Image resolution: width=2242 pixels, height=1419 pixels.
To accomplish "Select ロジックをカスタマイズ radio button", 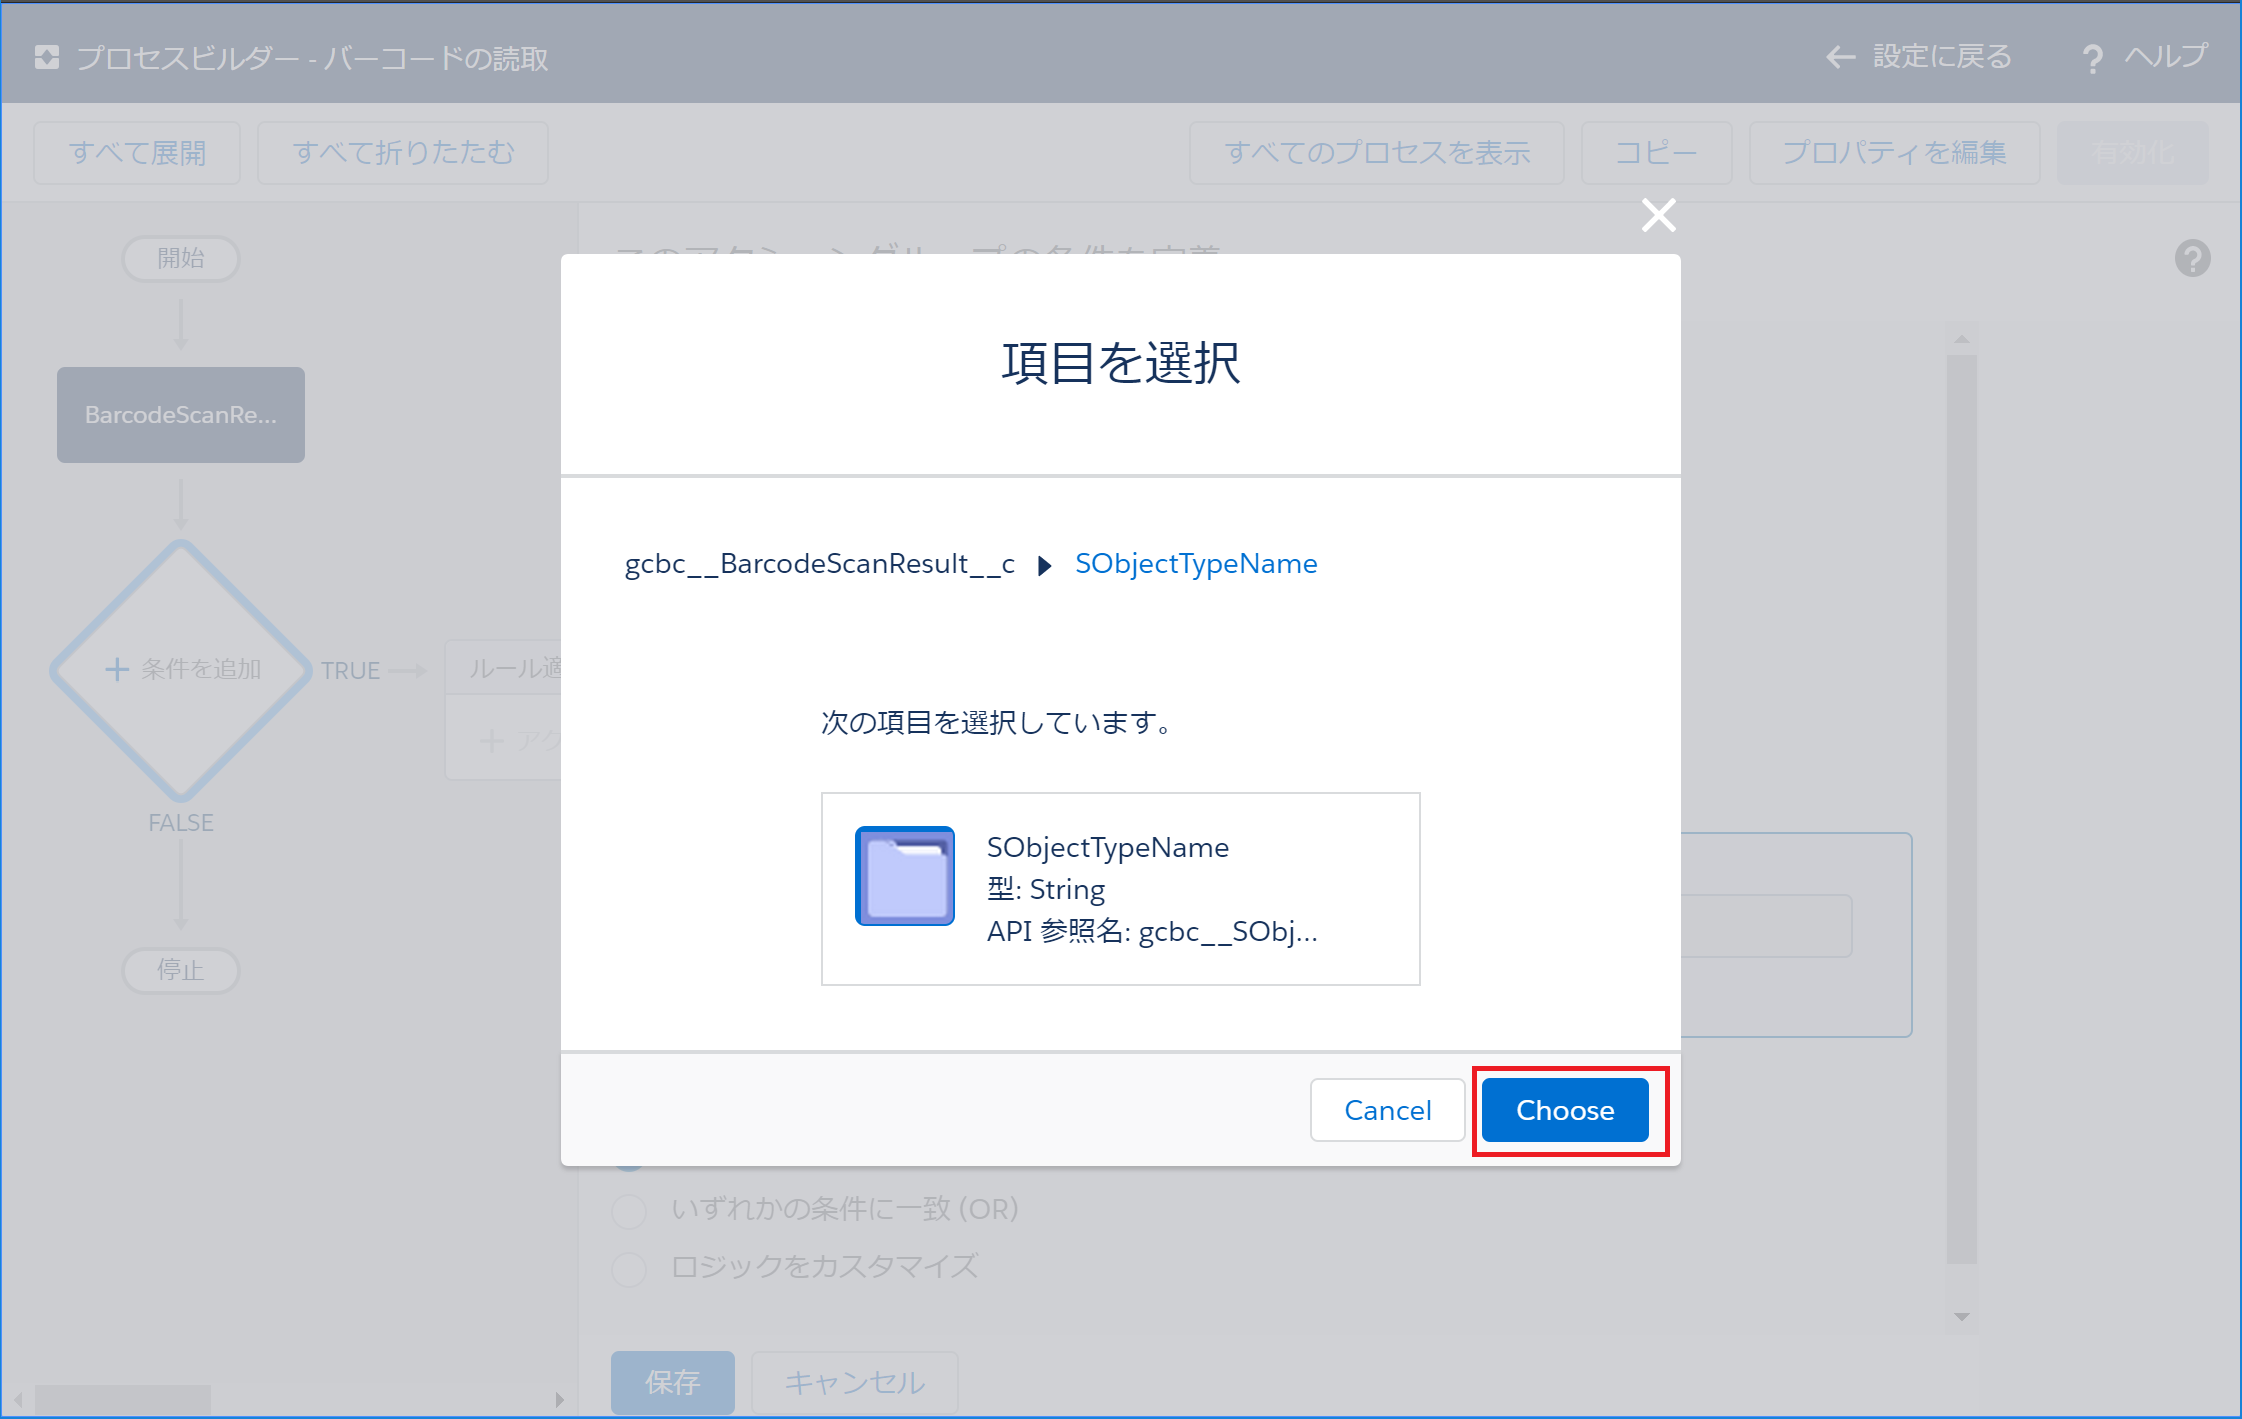I will tap(629, 1268).
